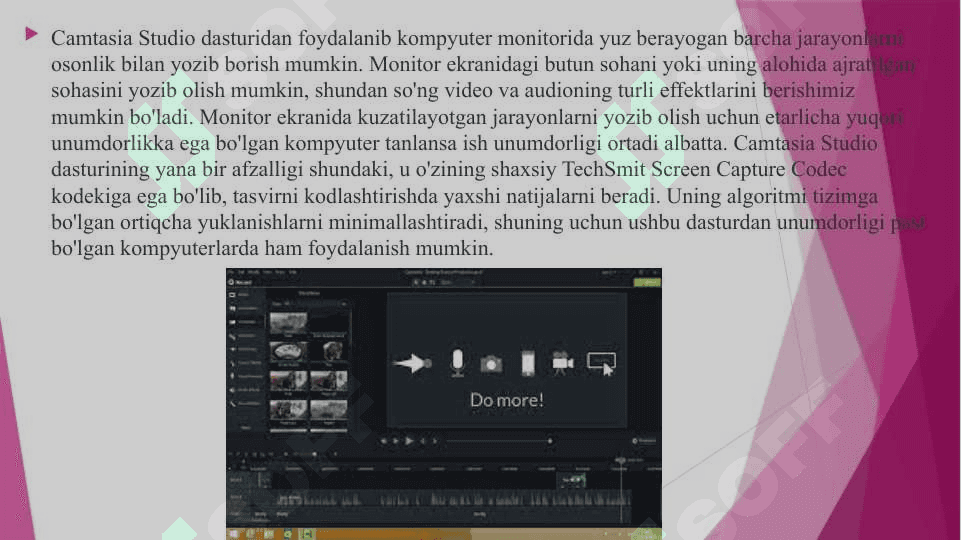Open the File menu in Camtasia
The width and height of the screenshot is (961, 540).
pos(230,272)
